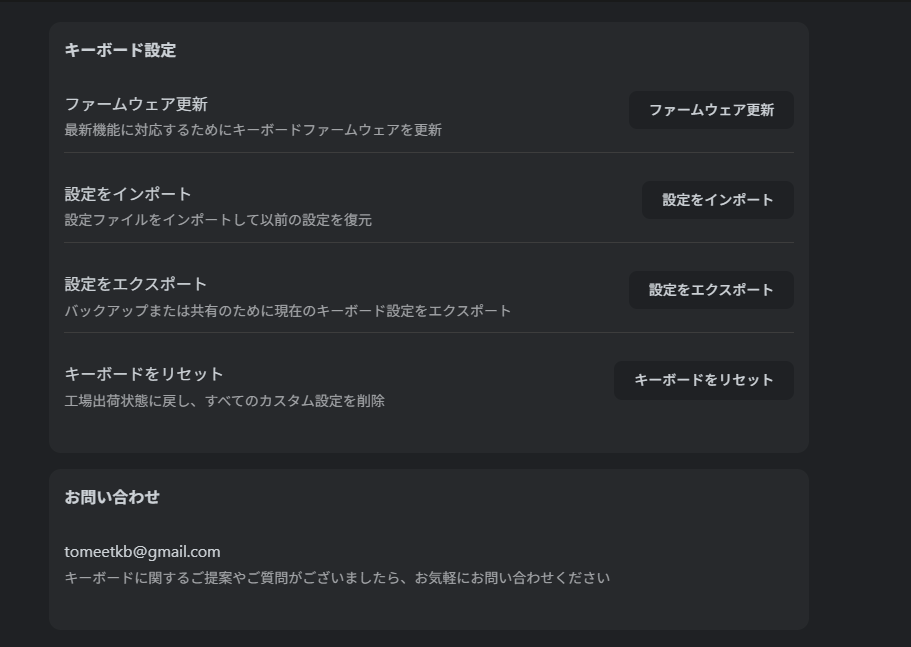This screenshot has height=647, width=911.
Task: Select the 設定をエクスポート row title text
Action: 136,284
